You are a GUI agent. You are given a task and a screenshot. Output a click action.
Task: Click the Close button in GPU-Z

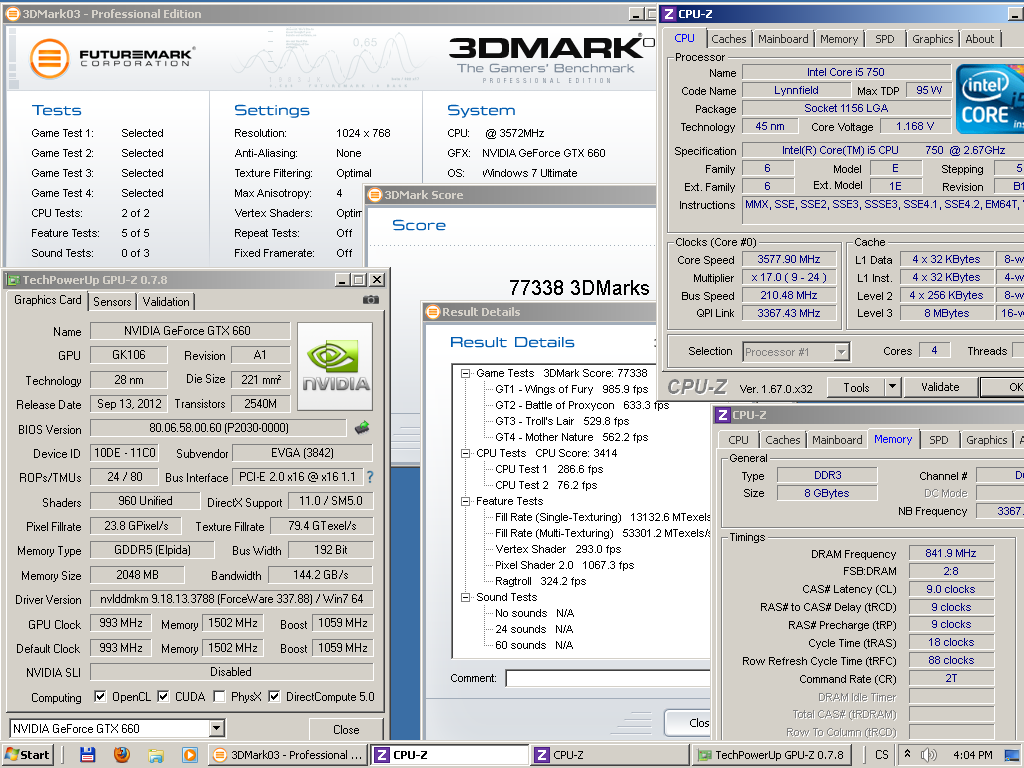coord(345,729)
